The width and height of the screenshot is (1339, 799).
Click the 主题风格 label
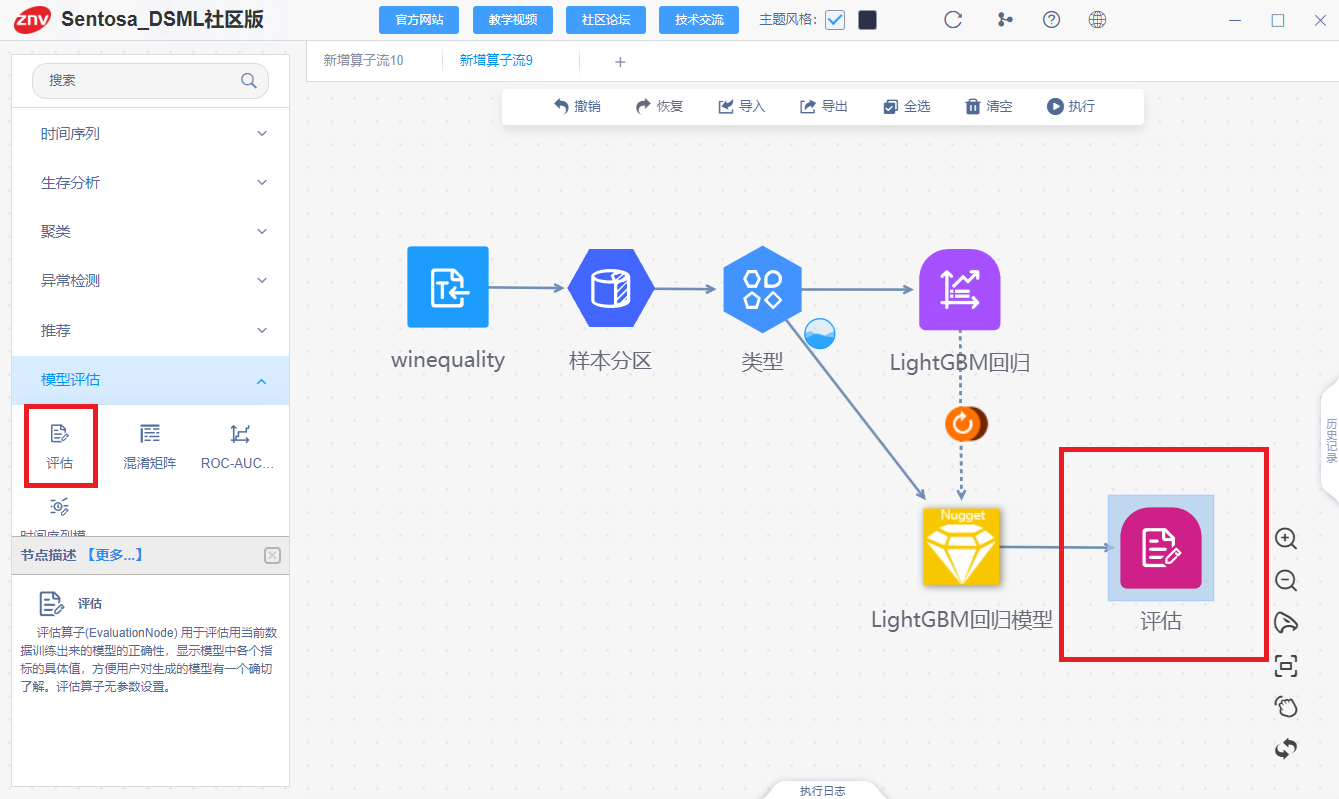(x=788, y=20)
